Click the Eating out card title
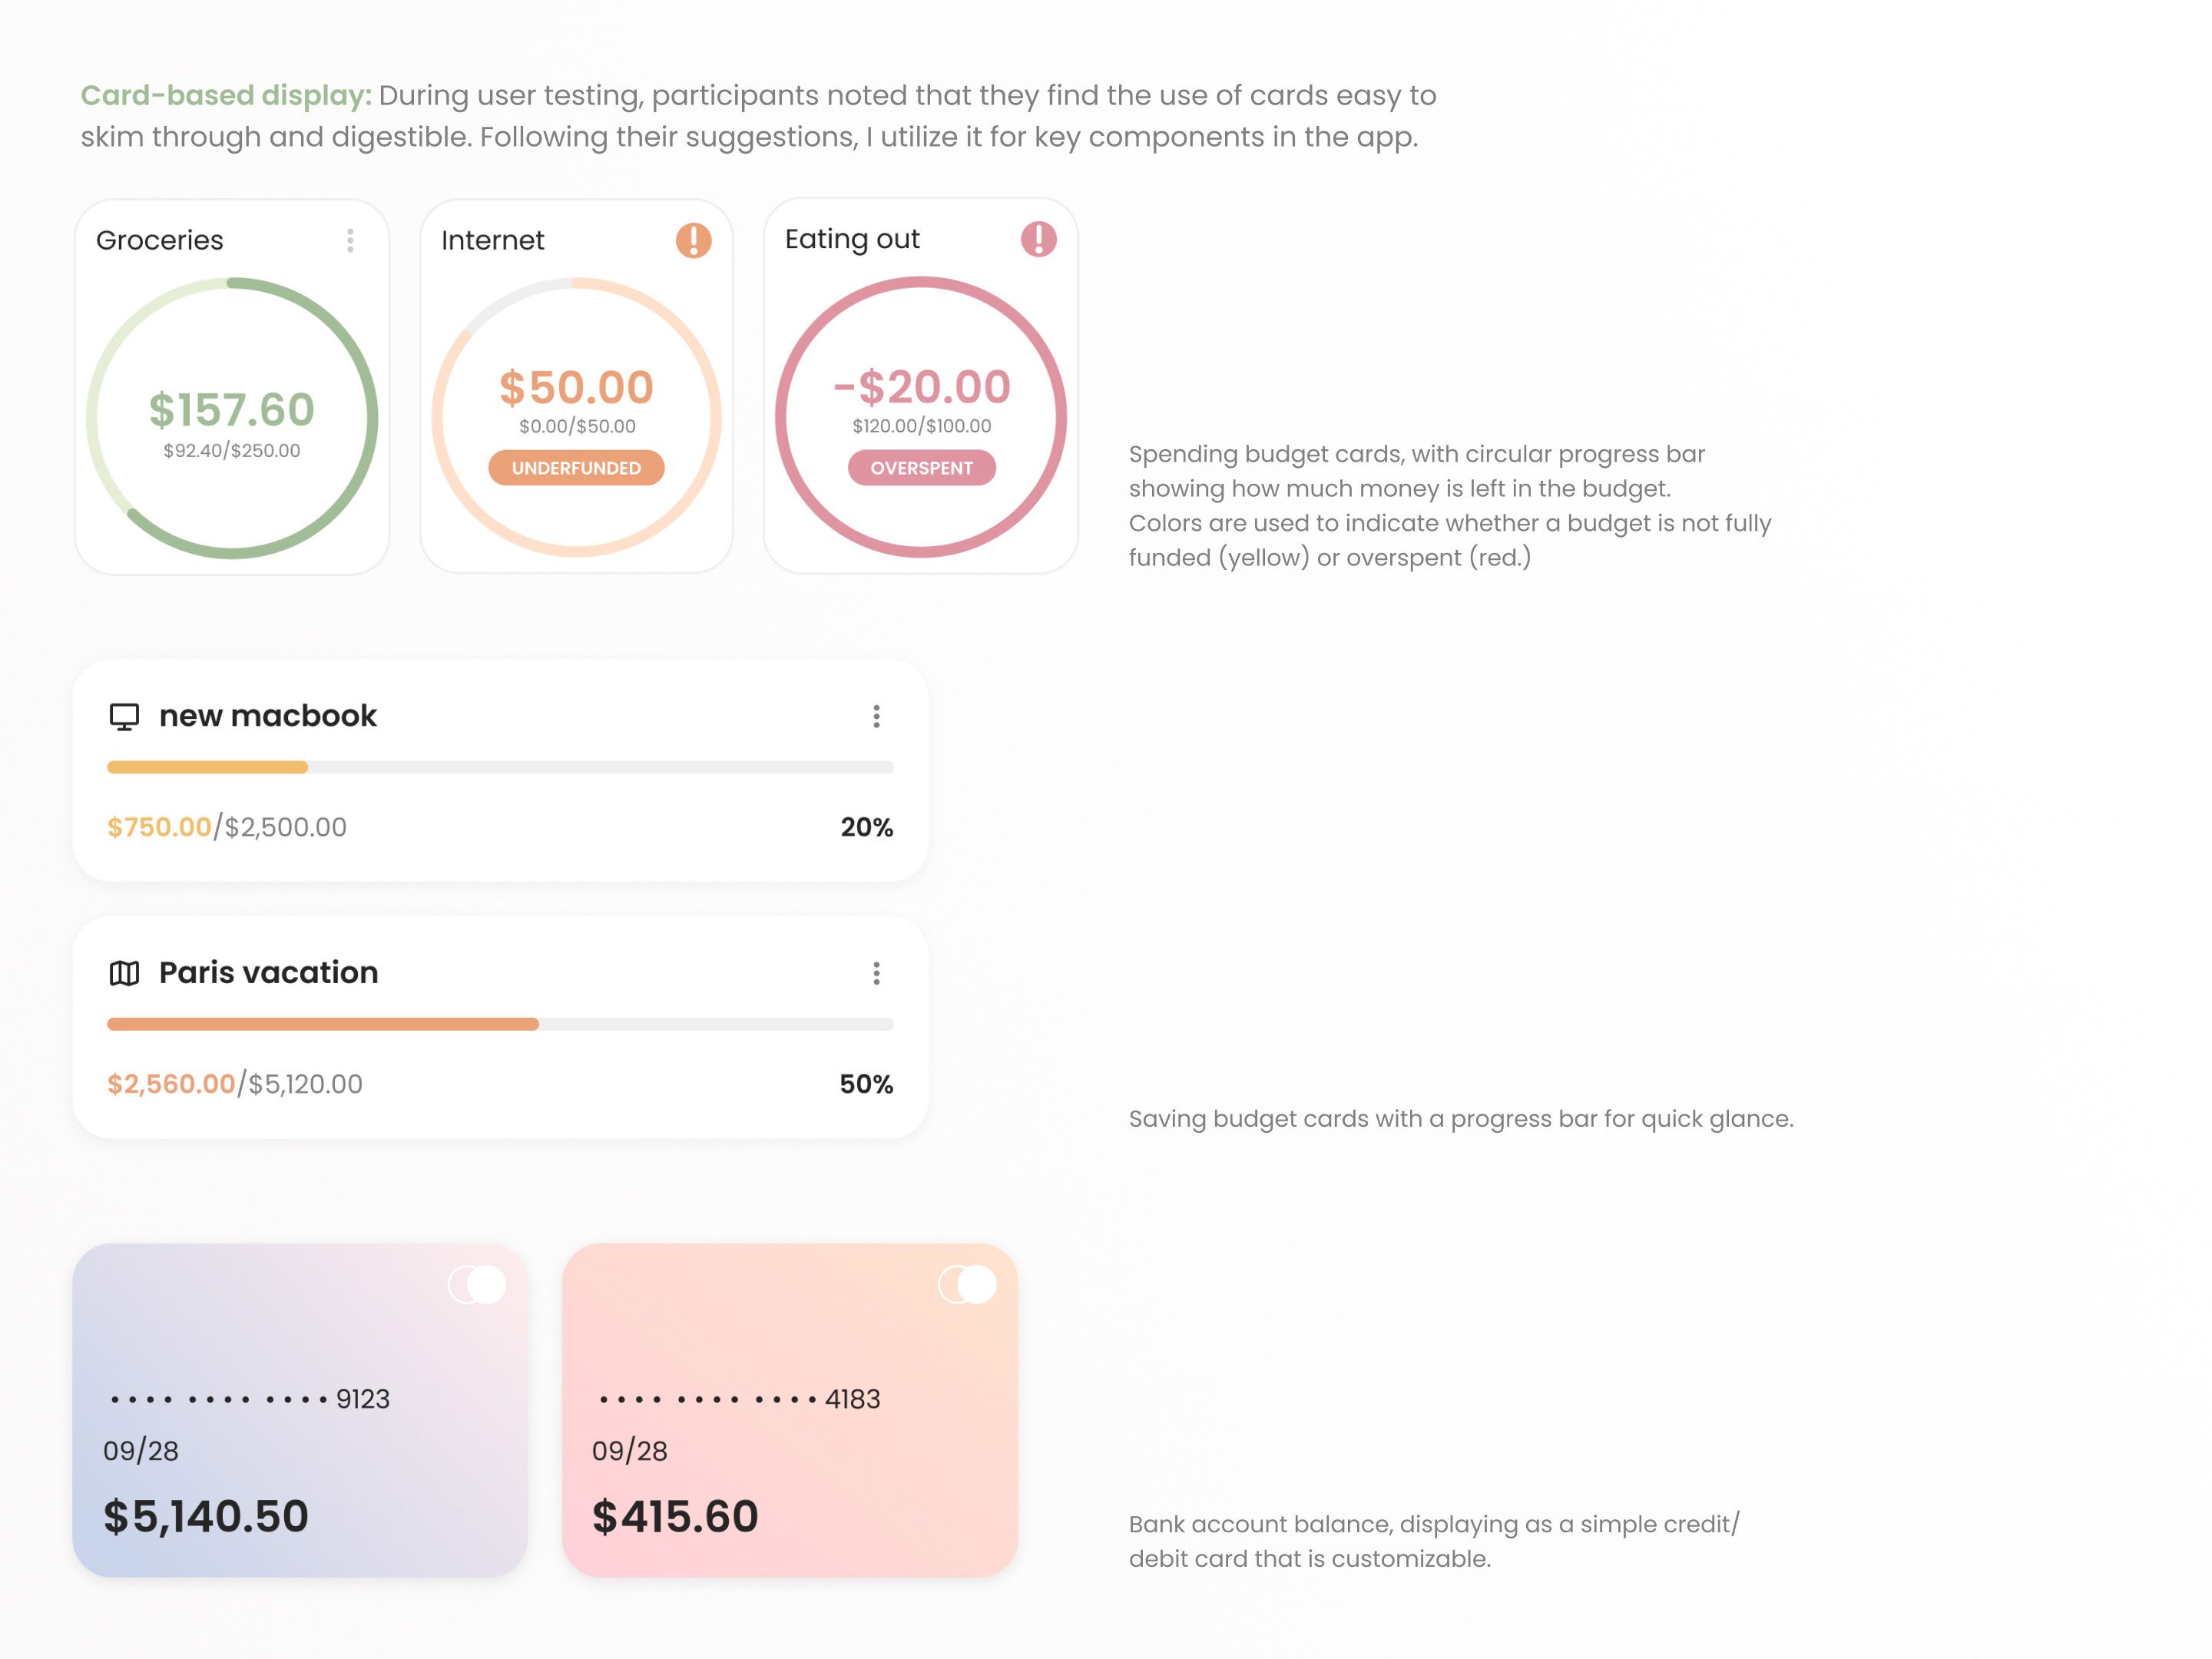2212x1659 pixels. 852,239
